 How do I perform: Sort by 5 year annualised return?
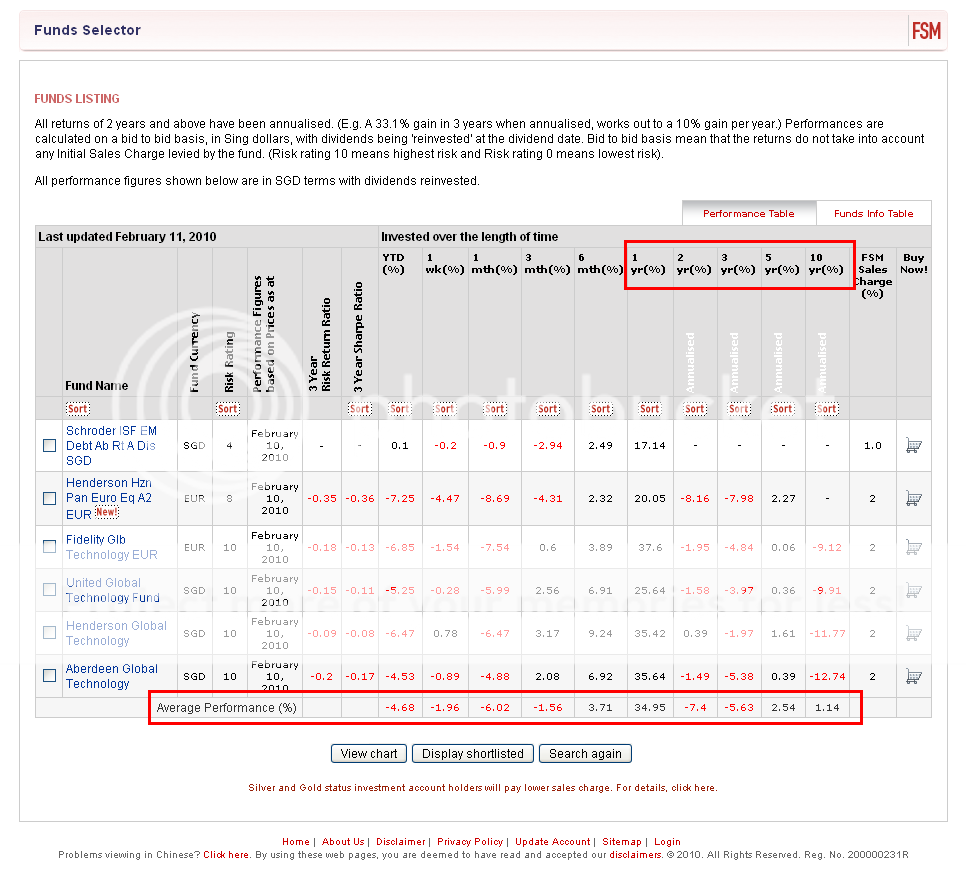(783, 409)
